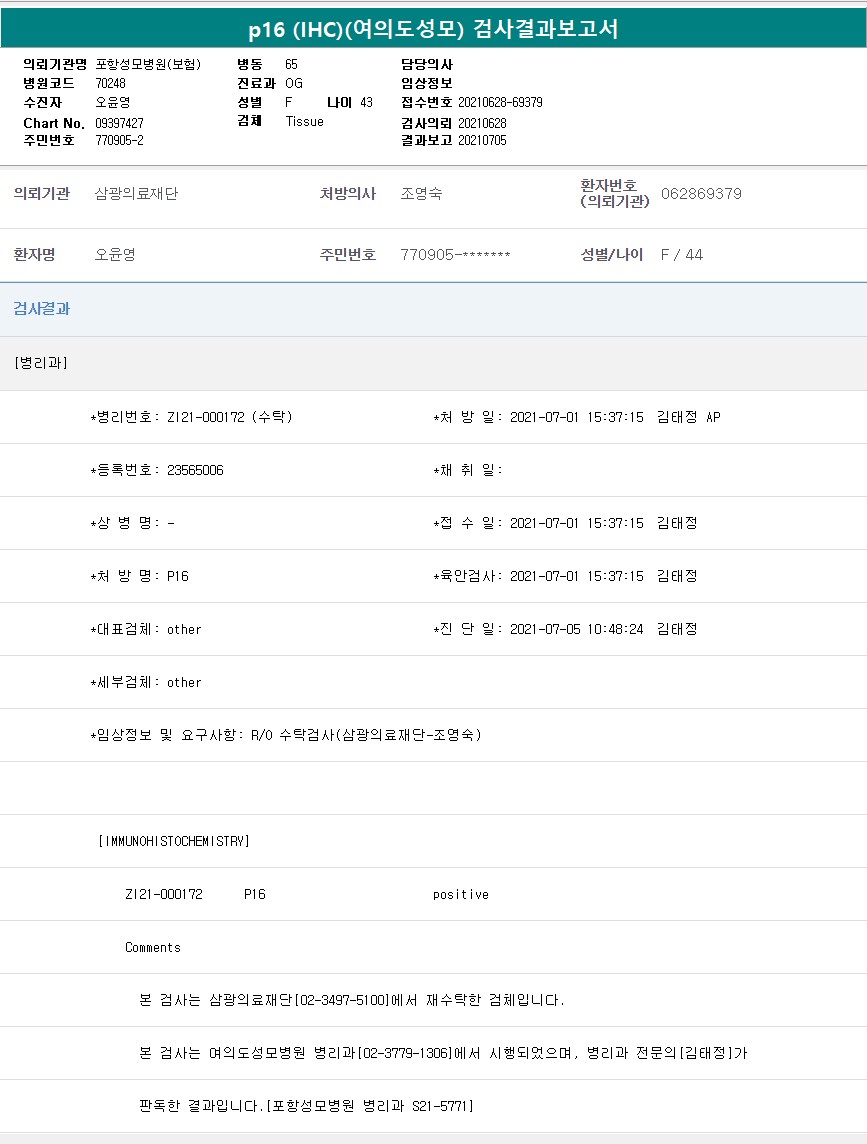Click the masked 주민번호 770905-*******
Screen dimensions: 867x1144
click(455, 255)
